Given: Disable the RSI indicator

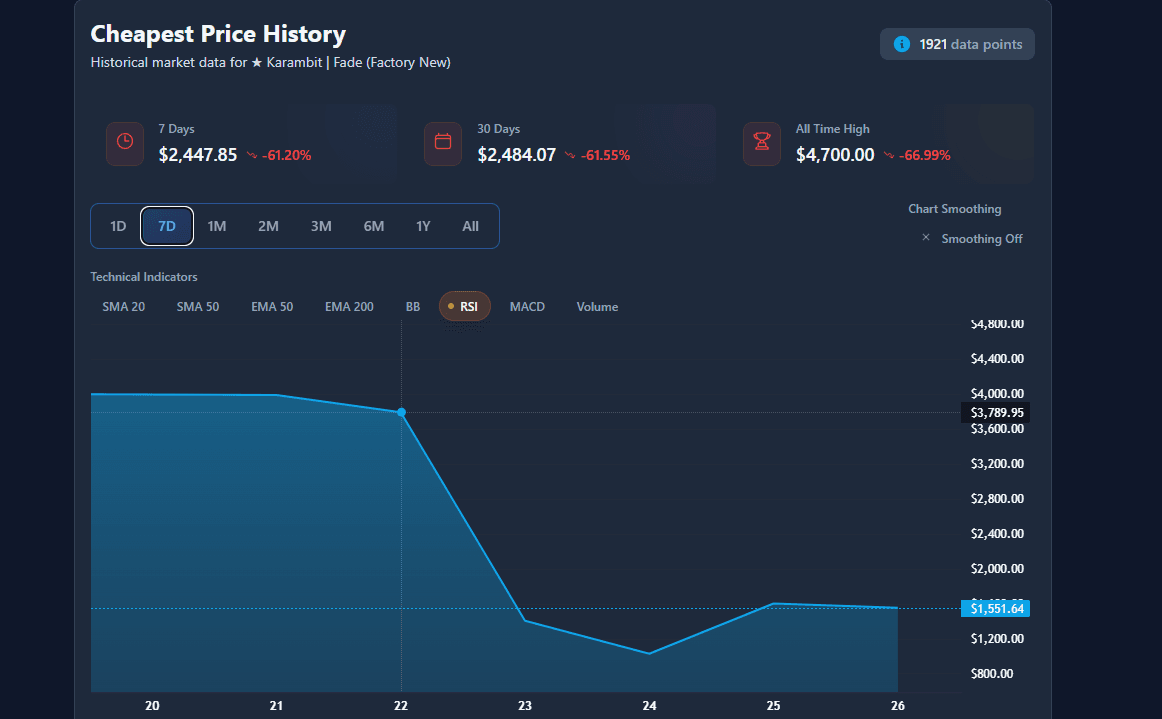Looking at the screenshot, I should (x=464, y=306).
